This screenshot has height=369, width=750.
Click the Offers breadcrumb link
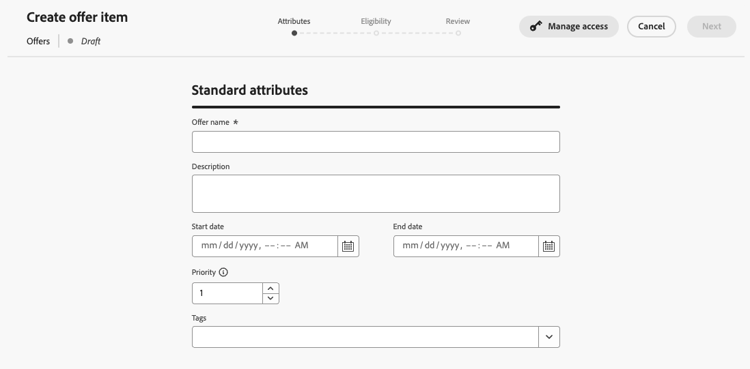point(38,41)
